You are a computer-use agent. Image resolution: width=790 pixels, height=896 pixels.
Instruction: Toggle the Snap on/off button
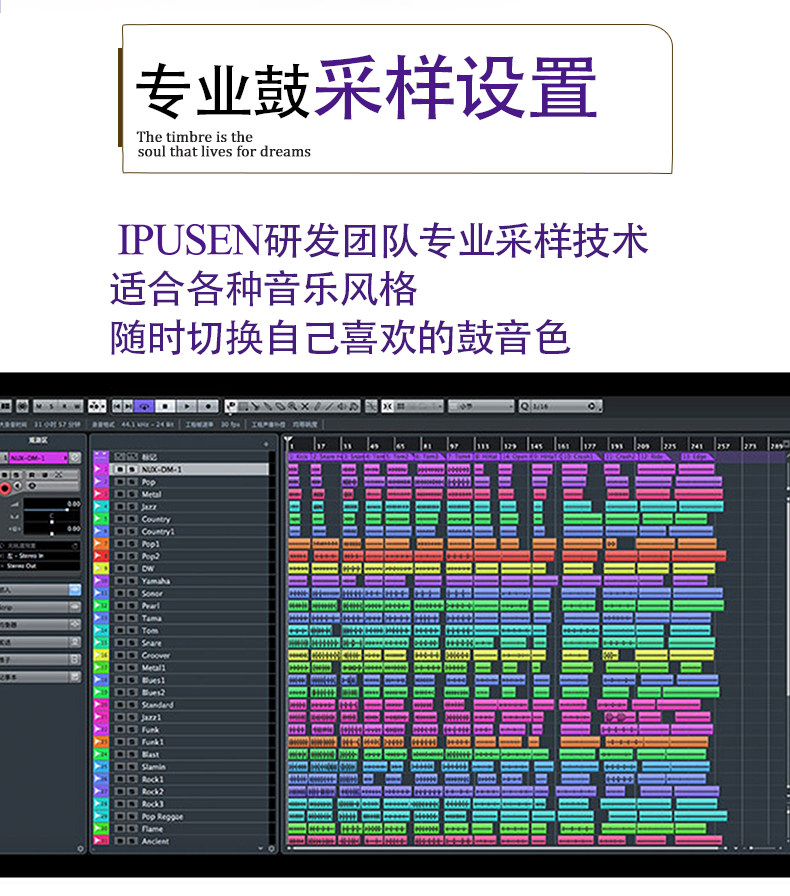click(x=388, y=406)
